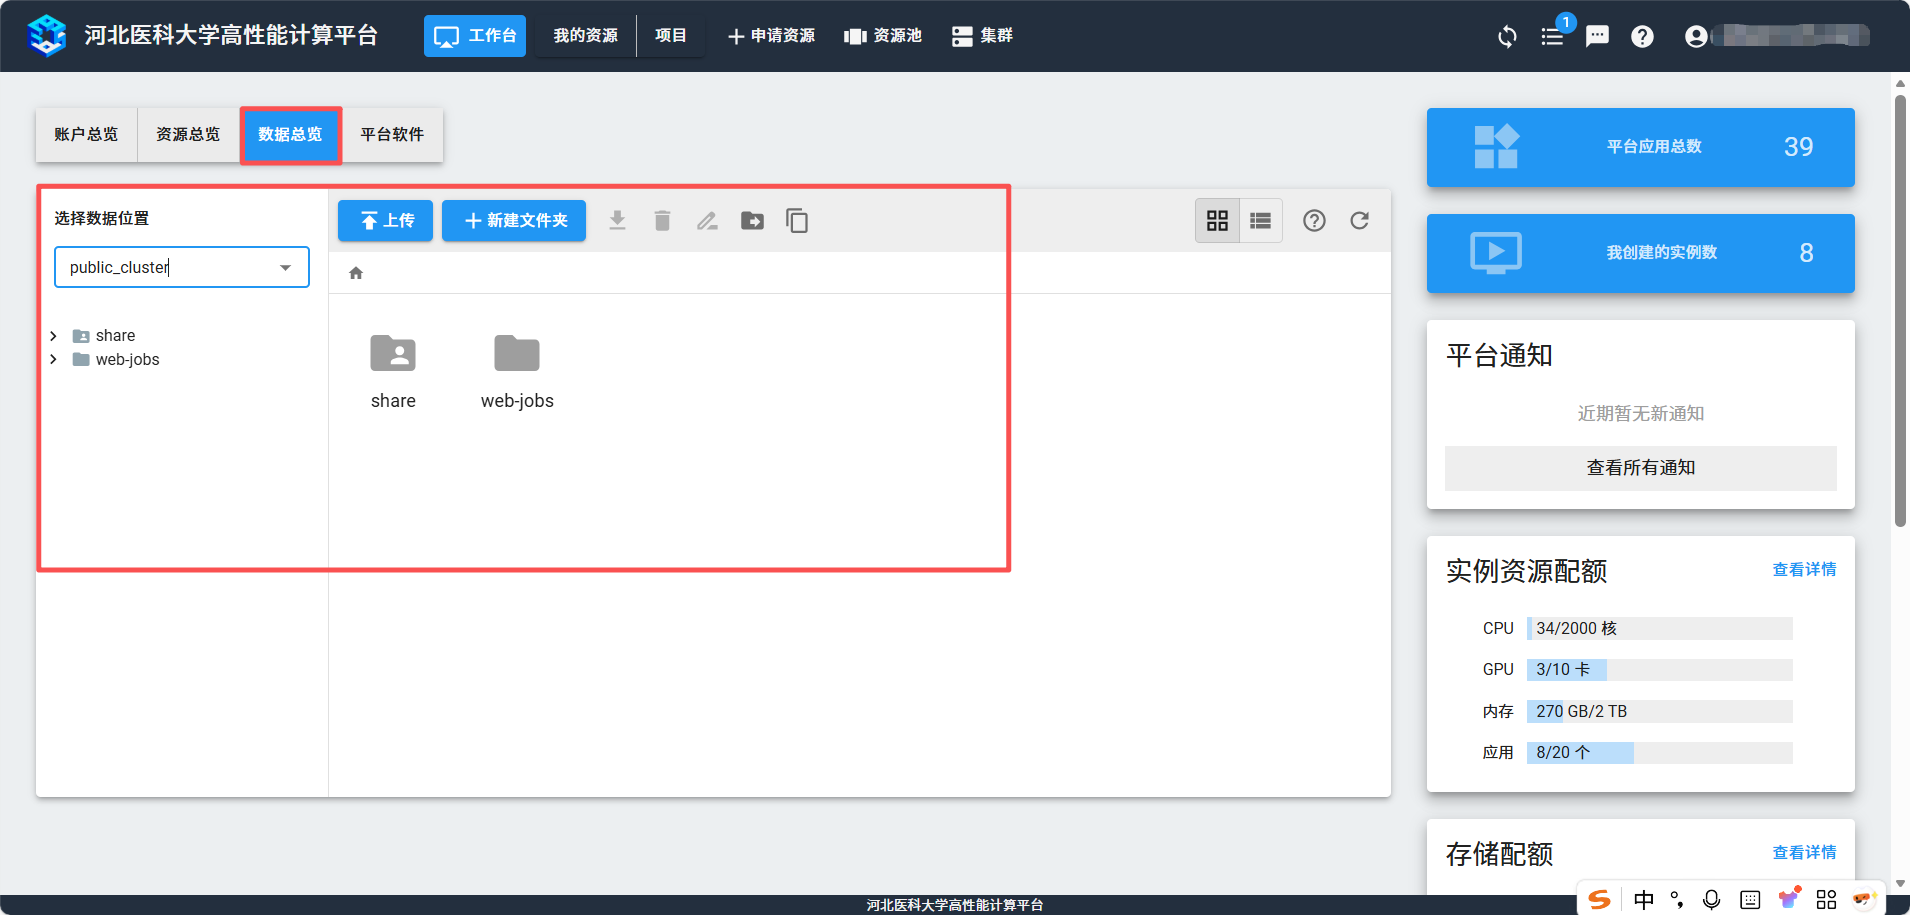Open file manager help icon

(1314, 220)
